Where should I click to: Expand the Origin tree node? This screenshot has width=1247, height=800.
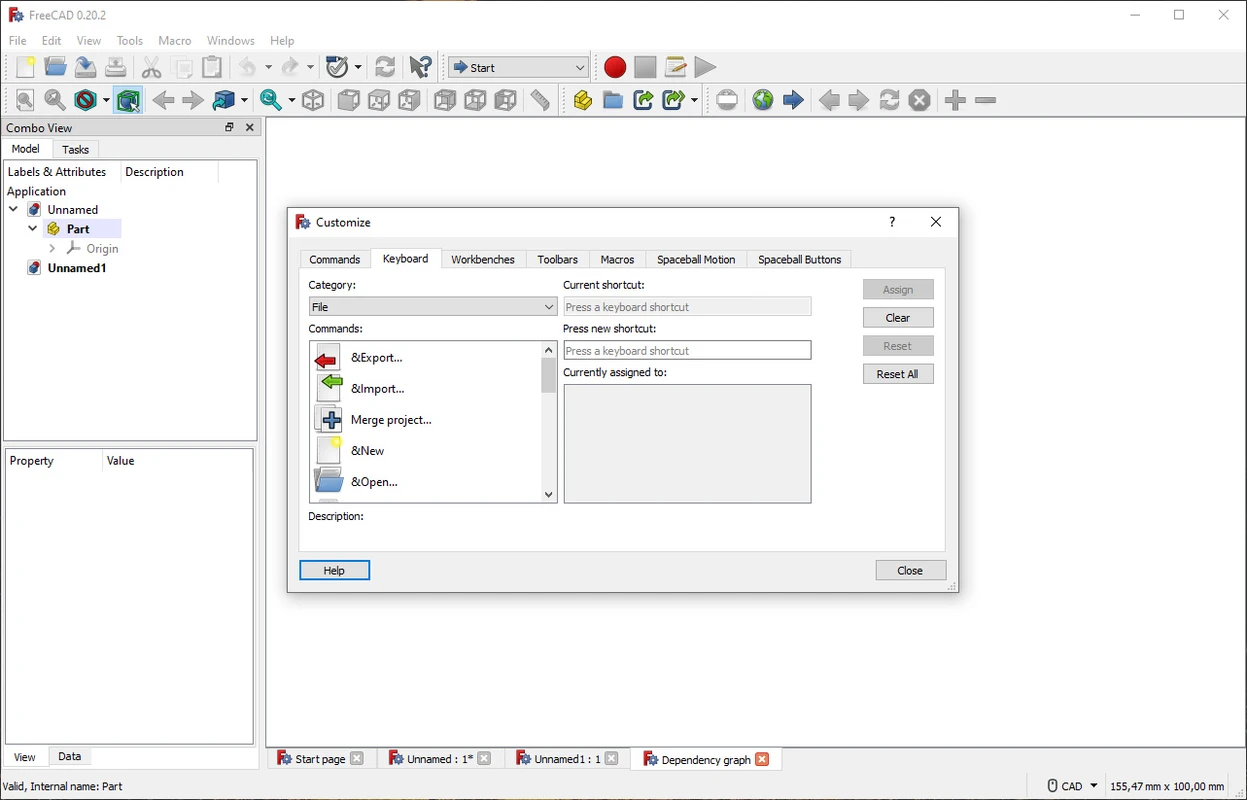52,248
